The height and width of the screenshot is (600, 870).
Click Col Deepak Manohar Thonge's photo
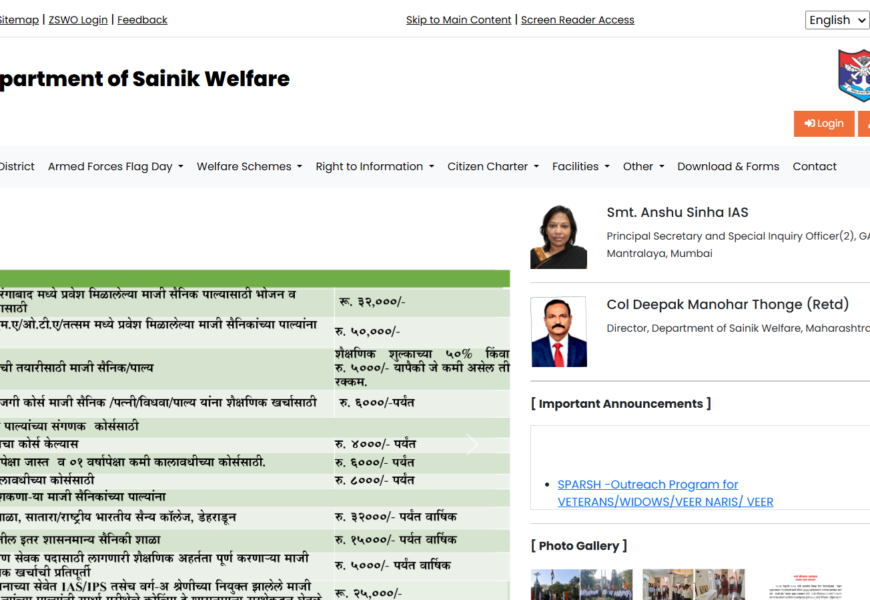558,332
